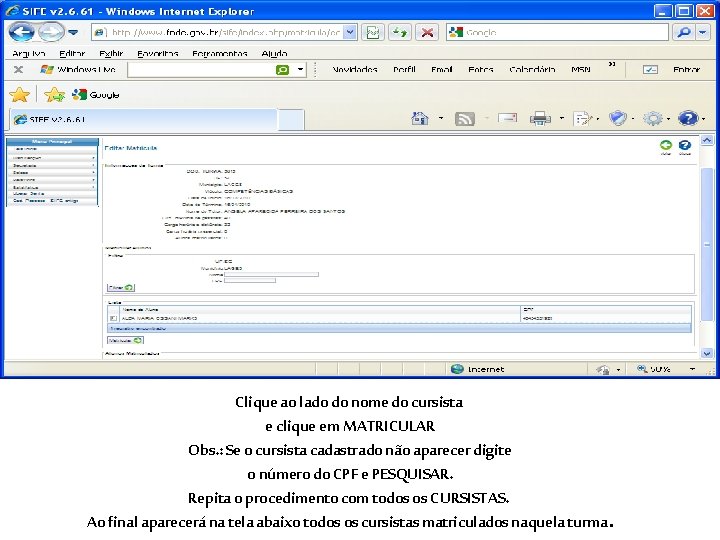Click MSN in the Windows Live toolbar

pos(580,69)
